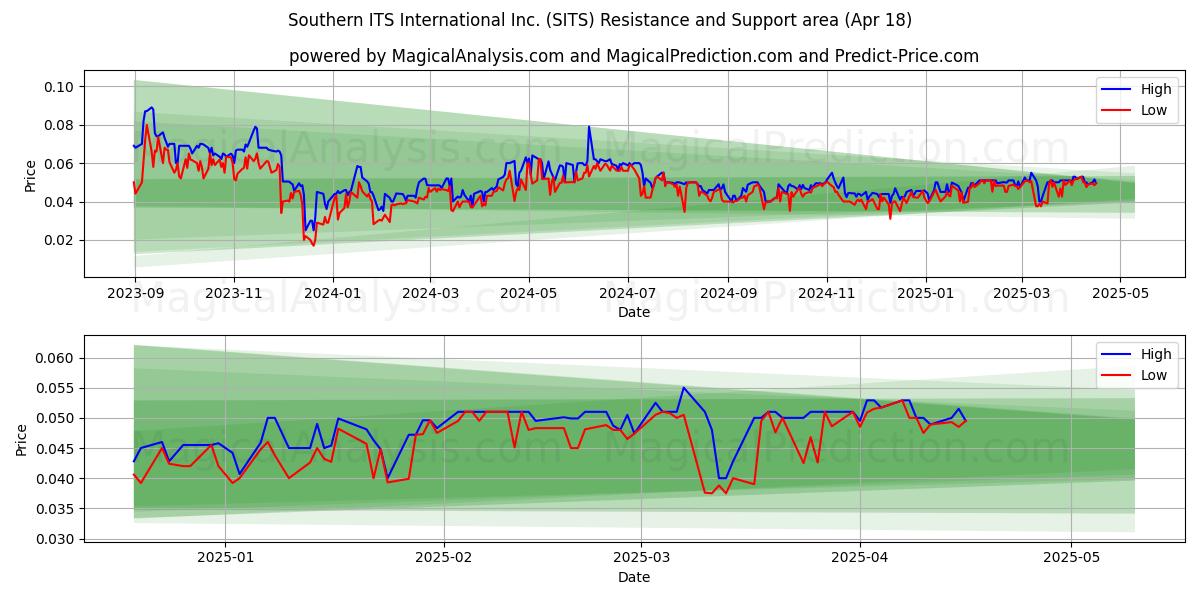Click the 2024-09 tick label
The image size is (1200, 600).
coord(727,293)
